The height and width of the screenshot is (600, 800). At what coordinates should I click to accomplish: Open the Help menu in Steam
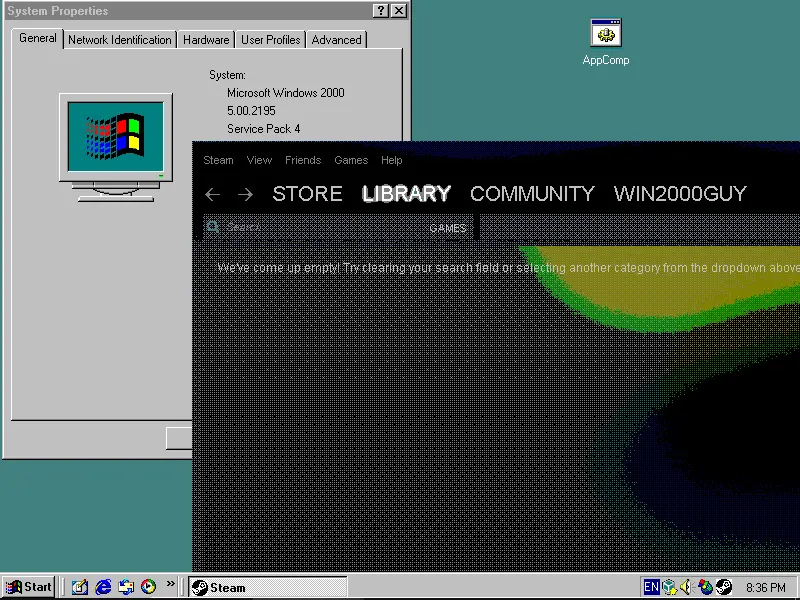(391, 160)
